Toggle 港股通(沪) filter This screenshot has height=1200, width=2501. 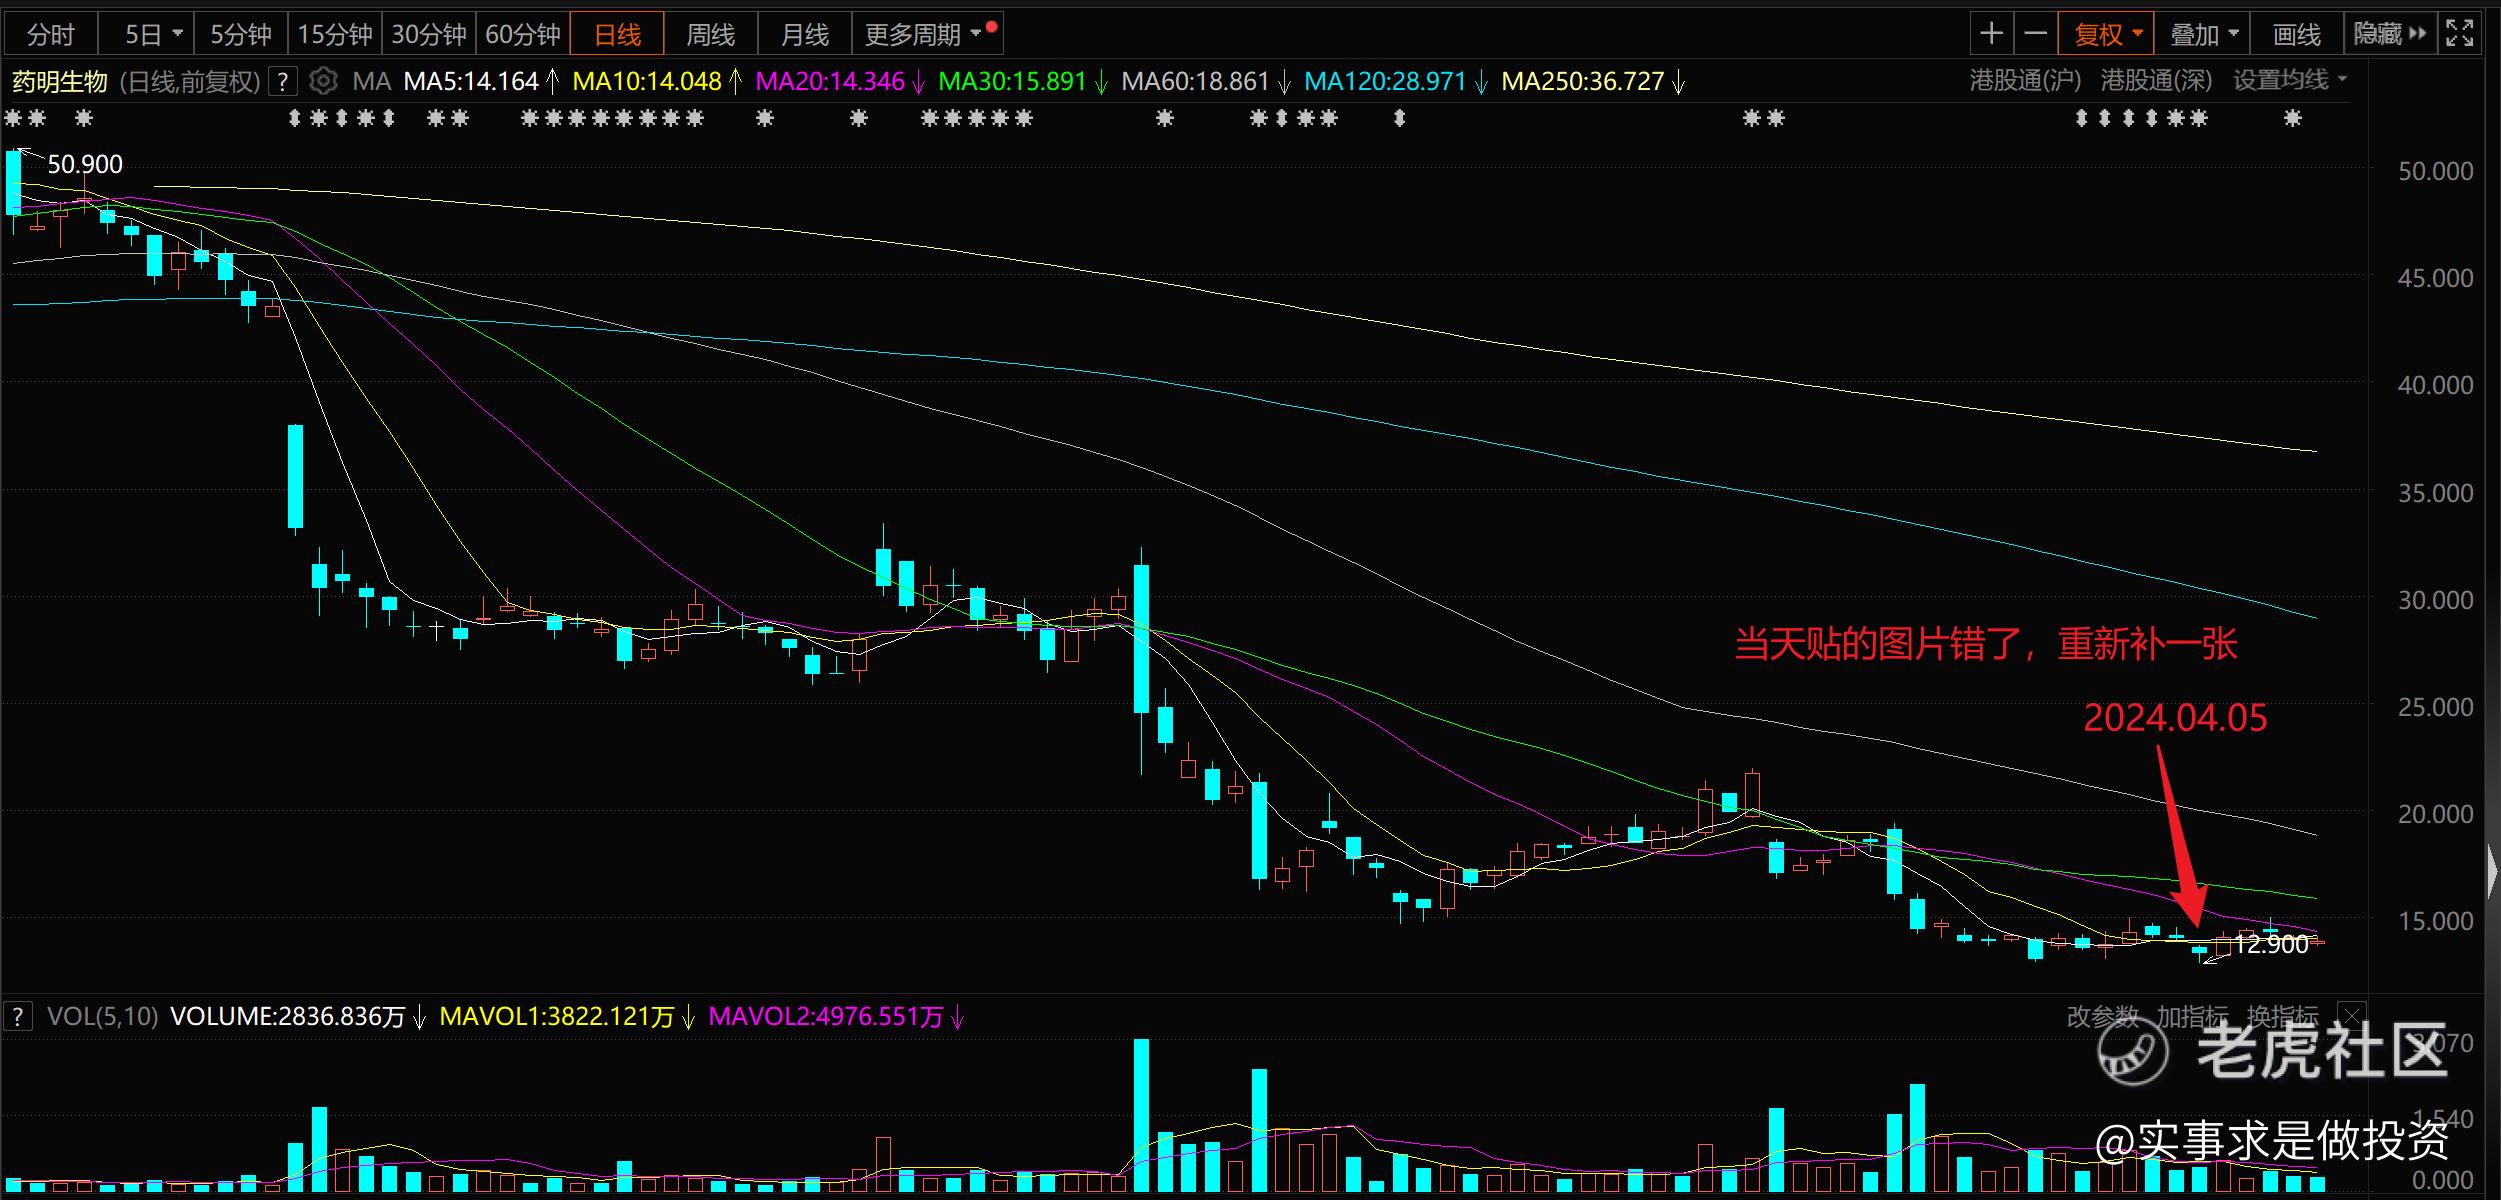coord(2025,81)
